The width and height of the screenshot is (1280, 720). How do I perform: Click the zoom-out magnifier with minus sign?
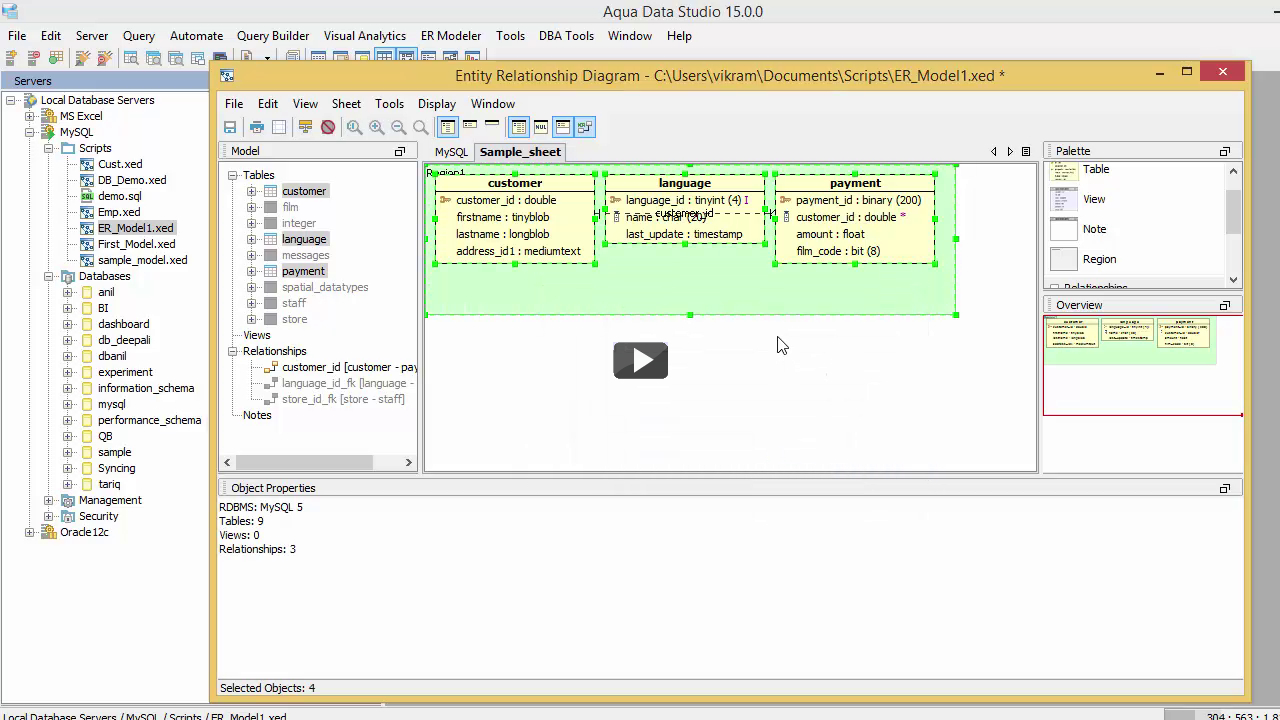coord(399,127)
